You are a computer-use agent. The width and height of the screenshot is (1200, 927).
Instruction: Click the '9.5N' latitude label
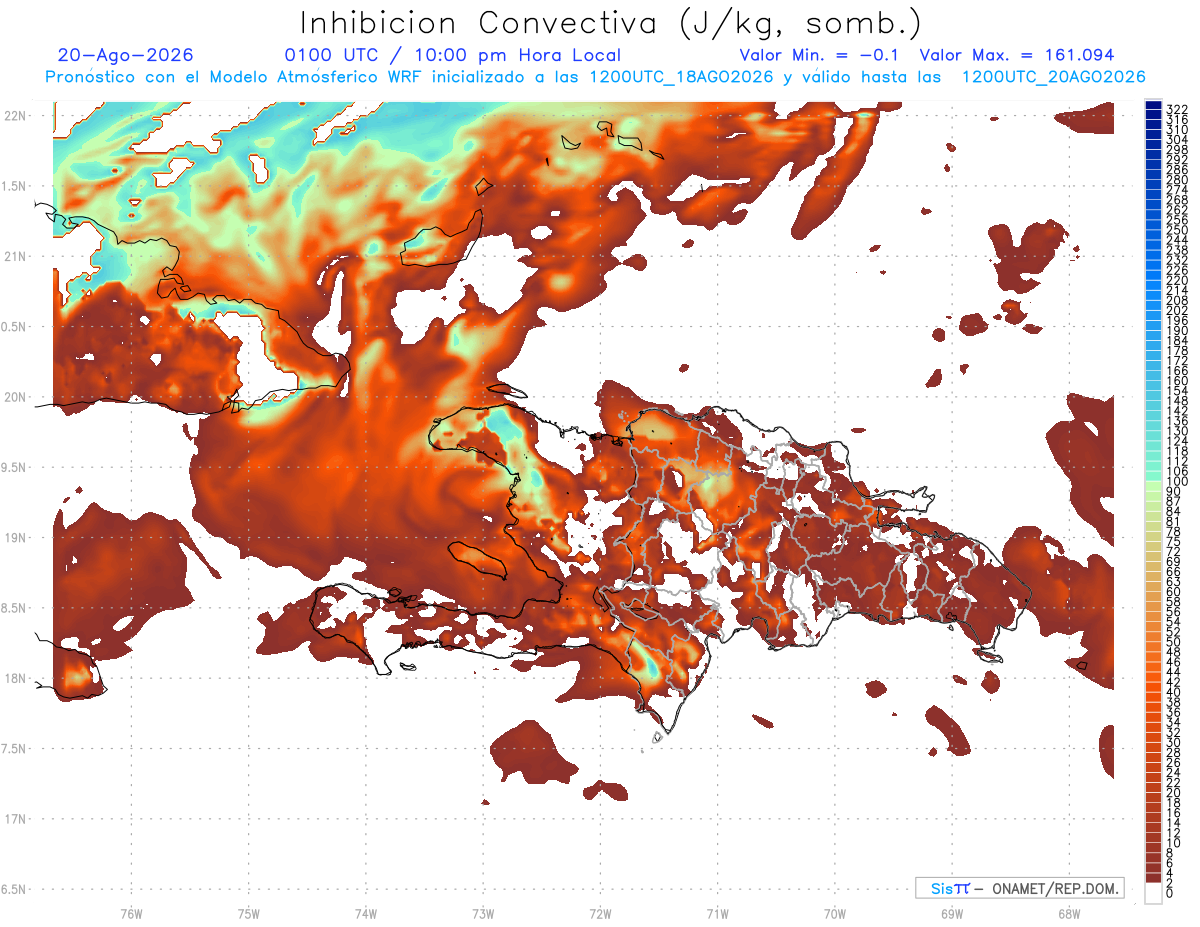pos(14,467)
